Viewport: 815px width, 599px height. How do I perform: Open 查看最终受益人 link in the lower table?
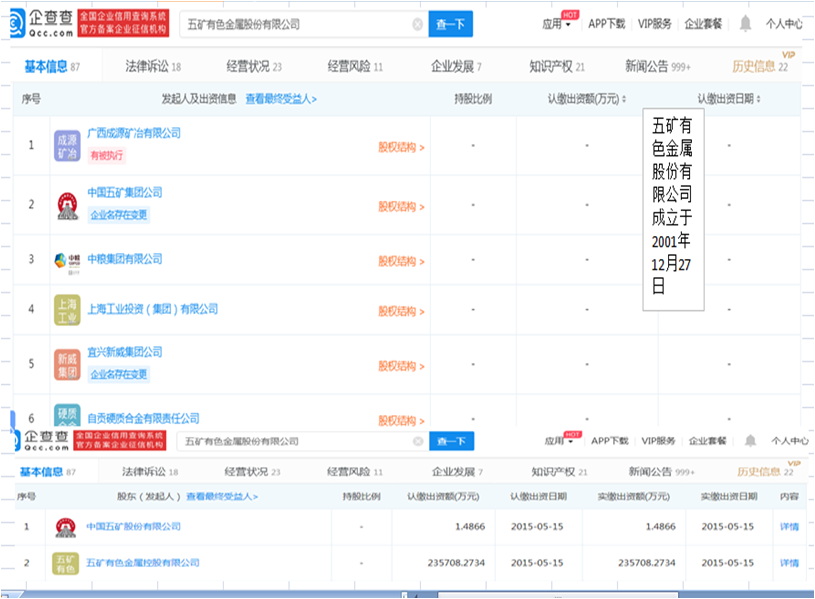pos(222,497)
